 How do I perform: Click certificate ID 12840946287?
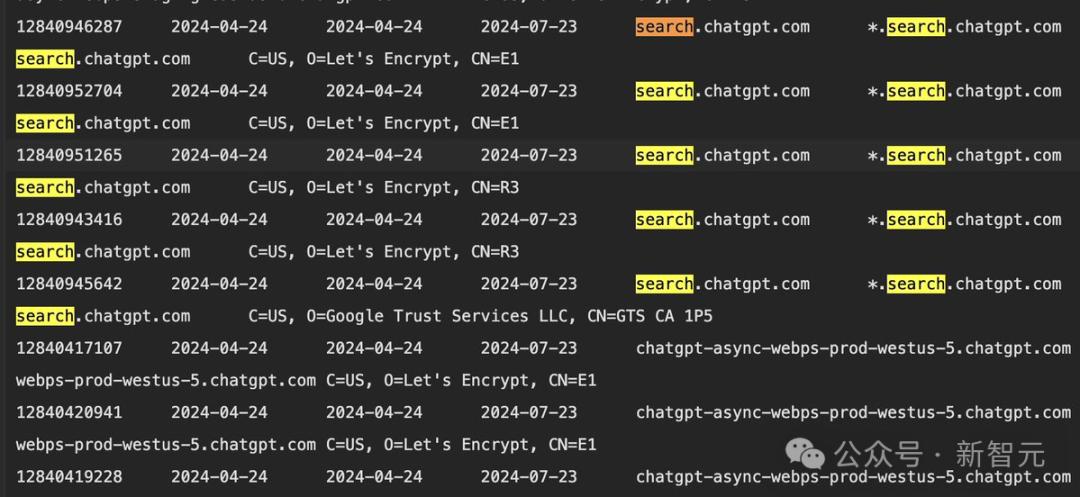69,27
